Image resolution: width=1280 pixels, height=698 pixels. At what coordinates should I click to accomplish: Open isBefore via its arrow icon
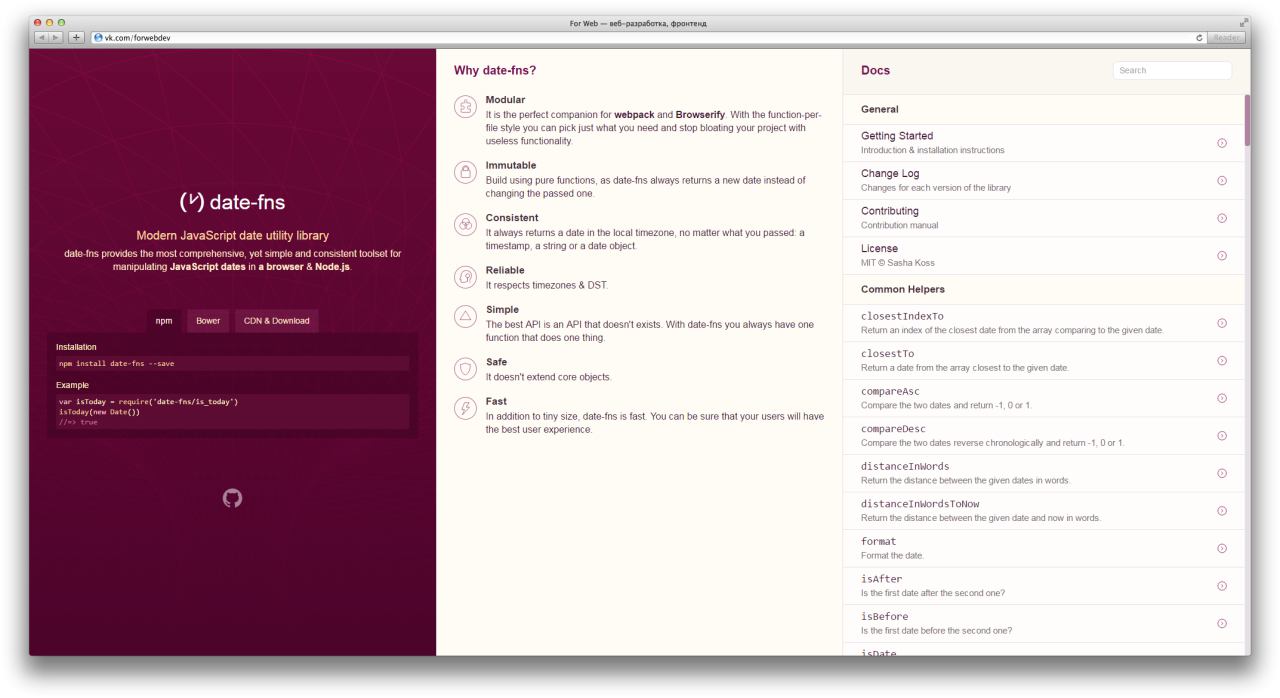[x=1222, y=623]
